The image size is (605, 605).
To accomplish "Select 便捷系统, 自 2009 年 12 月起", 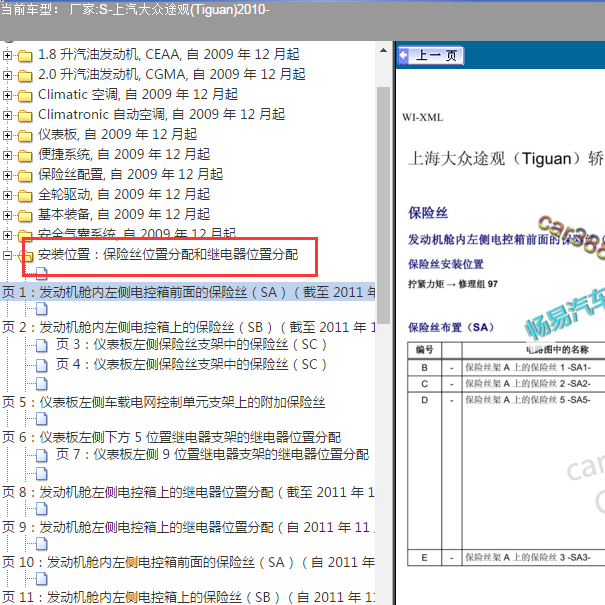I will coord(124,155).
